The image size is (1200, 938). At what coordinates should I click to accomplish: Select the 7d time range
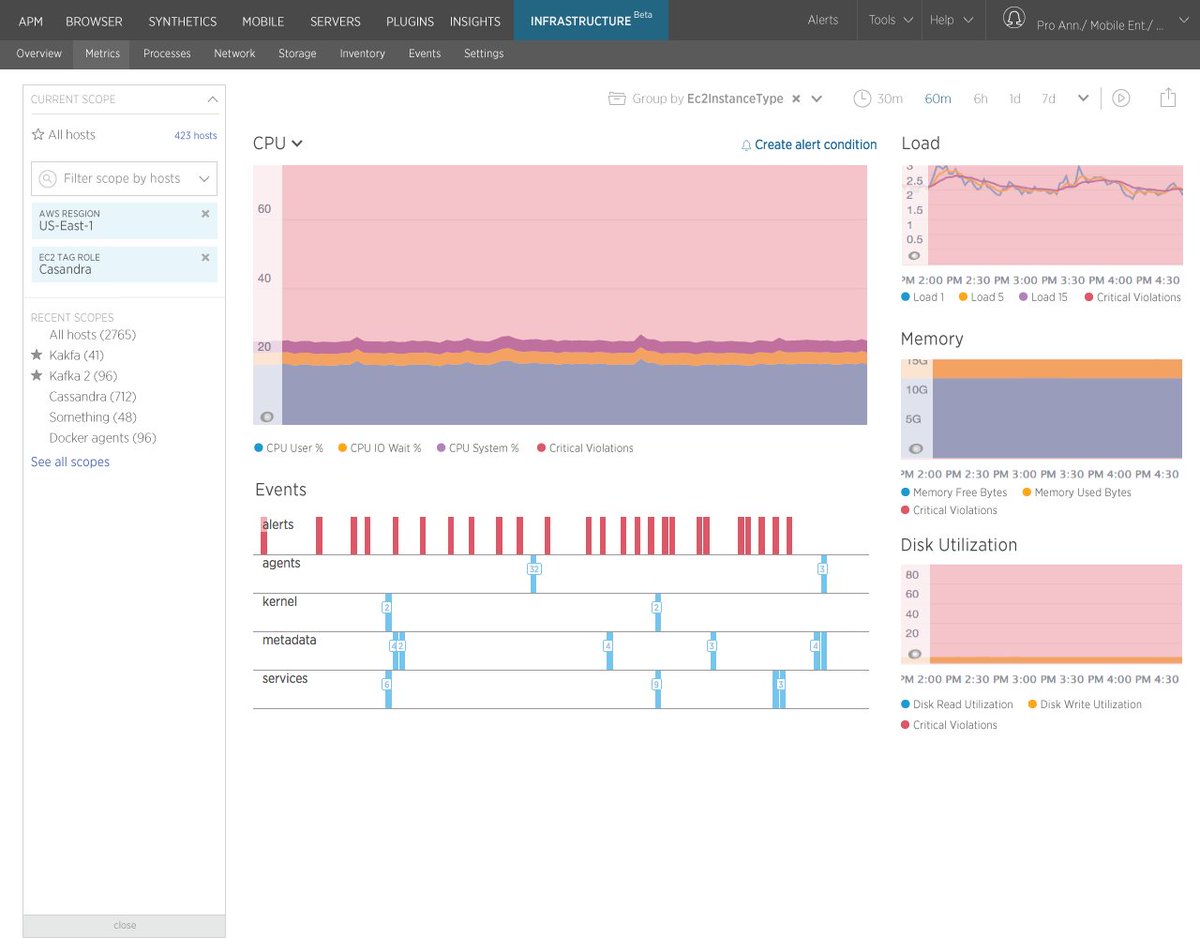coord(1048,99)
